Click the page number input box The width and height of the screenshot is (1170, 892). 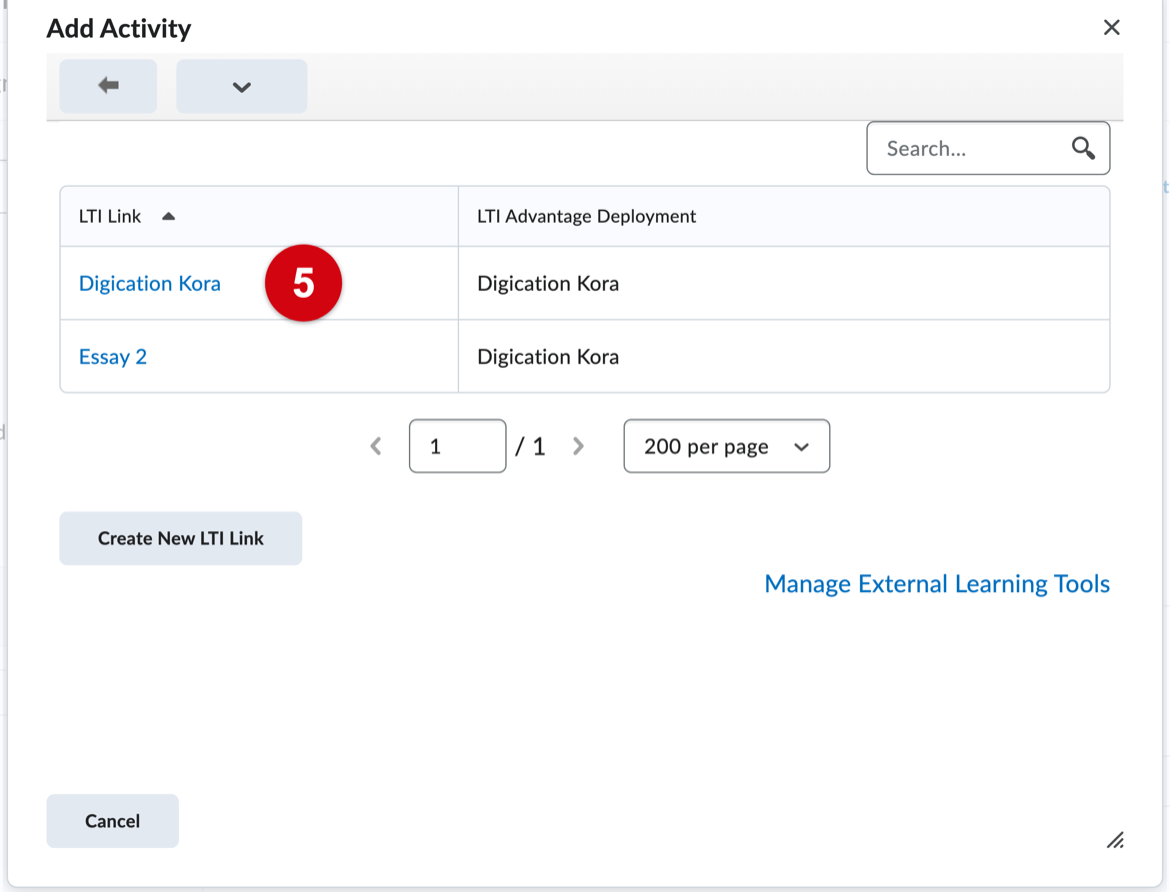(x=457, y=446)
